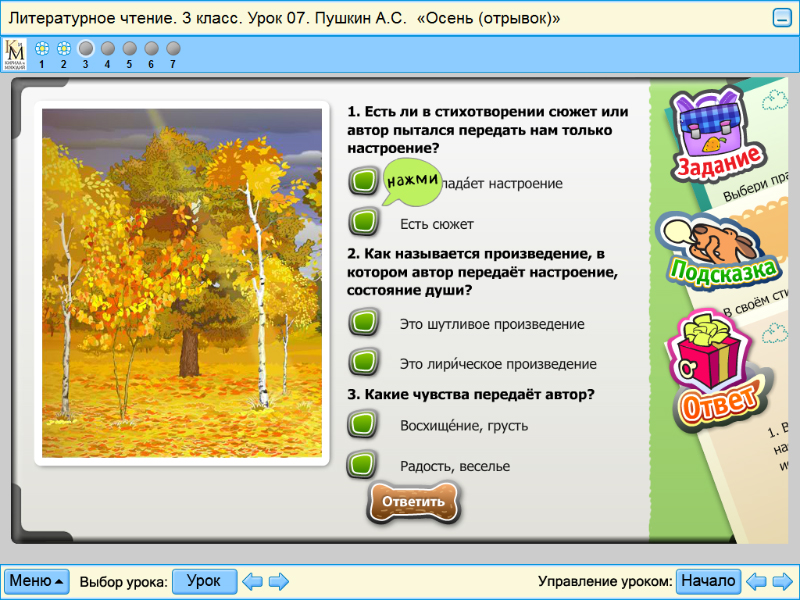Screen dimensions: 800x600
Task: Open the Меню dropdown
Action: point(34,580)
